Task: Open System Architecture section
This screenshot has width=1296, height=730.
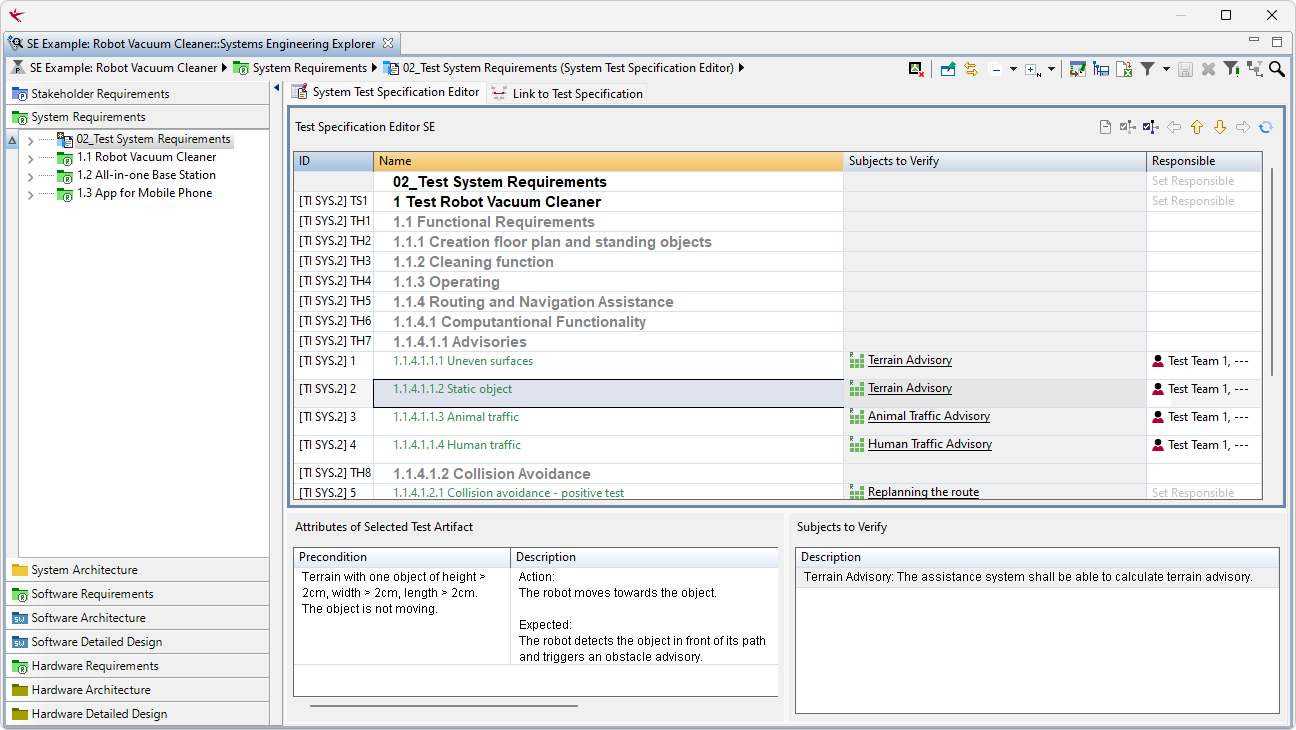Action: 138,570
